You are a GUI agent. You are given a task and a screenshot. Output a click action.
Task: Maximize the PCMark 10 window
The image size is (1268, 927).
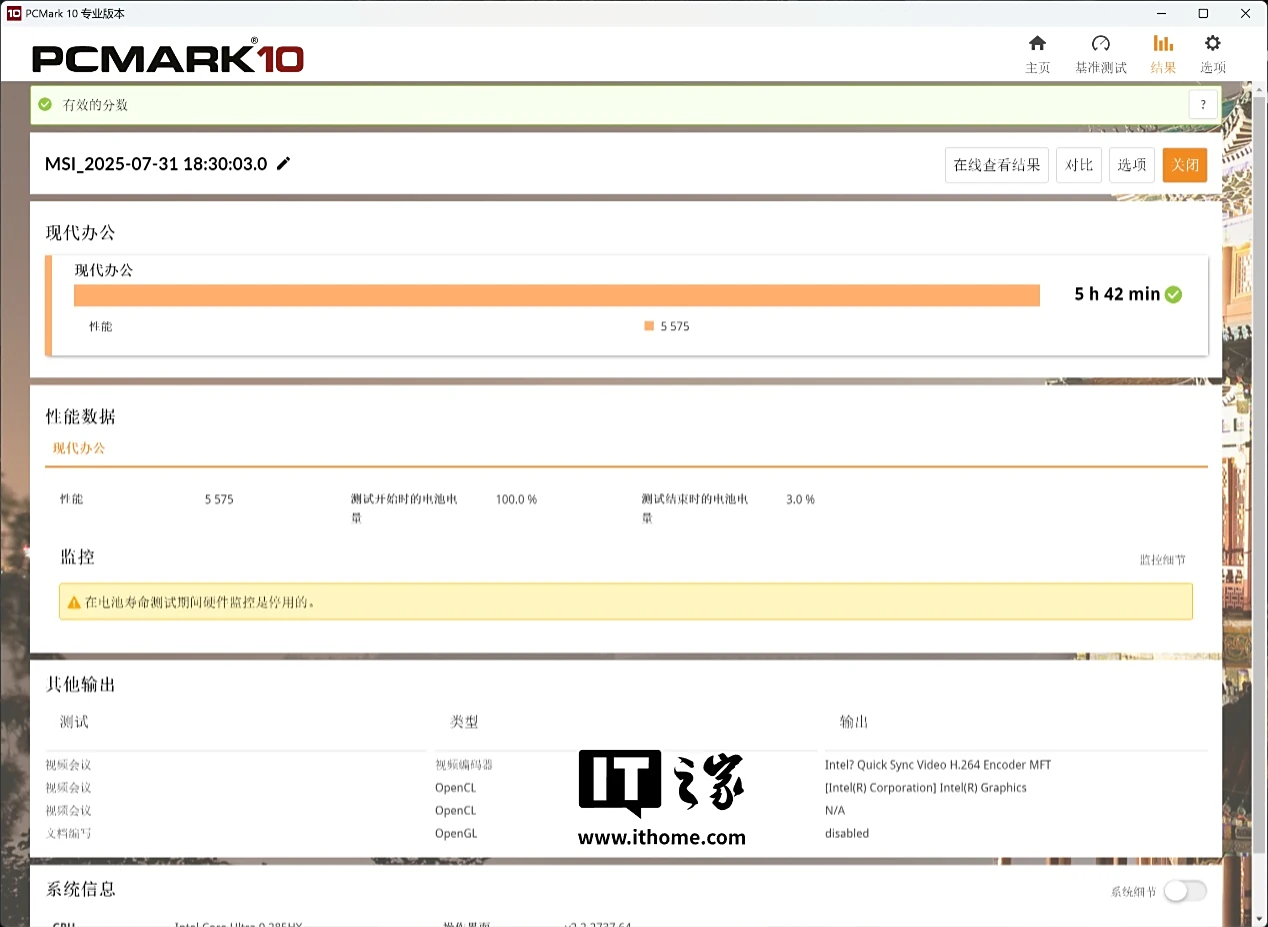click(x=1203, y=13)
